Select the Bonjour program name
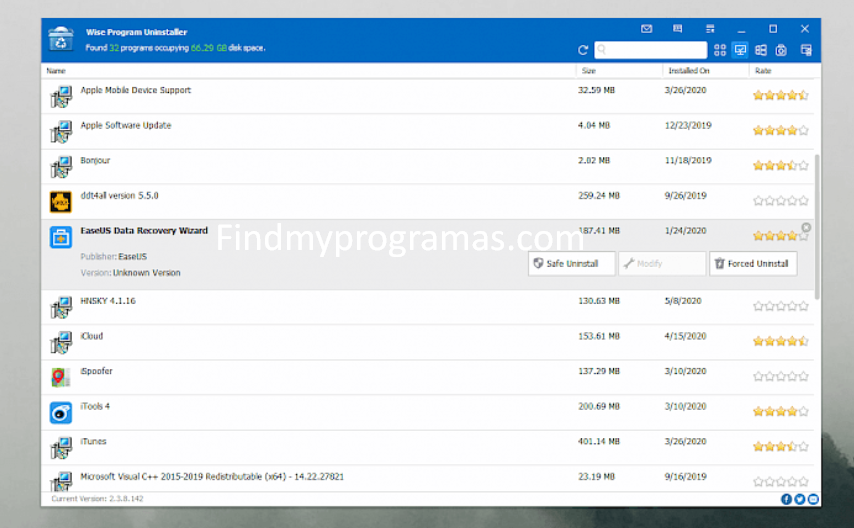This screenshot has width=854, height=528. point(95,160)
